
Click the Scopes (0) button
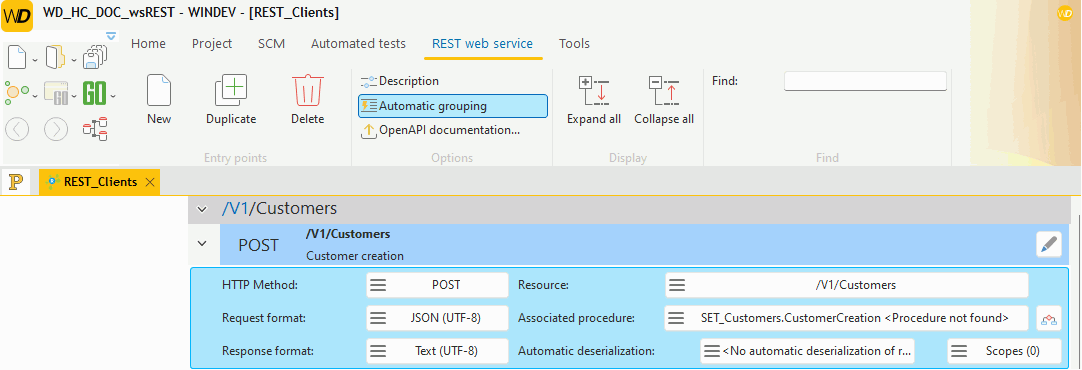[1004, 351]
